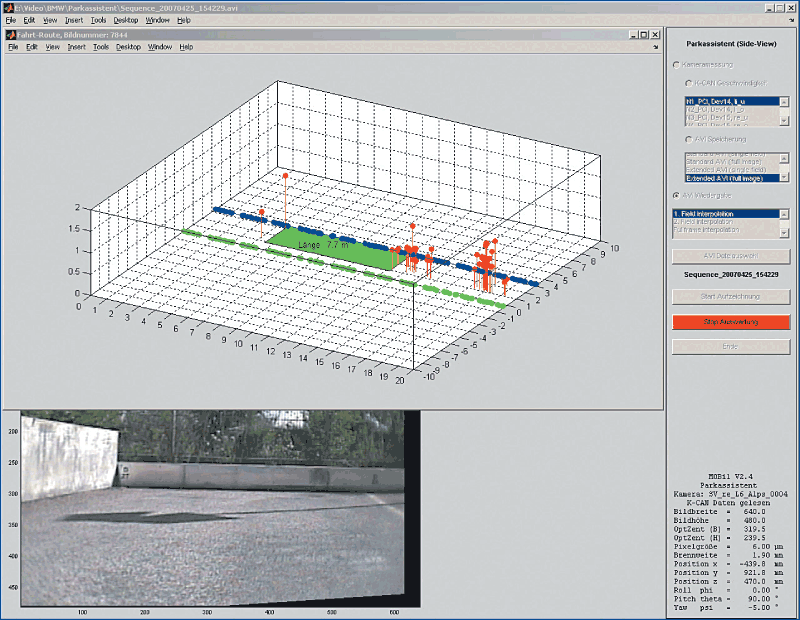Open the Help menu in the Sequence video window
This screenshot has height=620, width=800.
point(182,19)
